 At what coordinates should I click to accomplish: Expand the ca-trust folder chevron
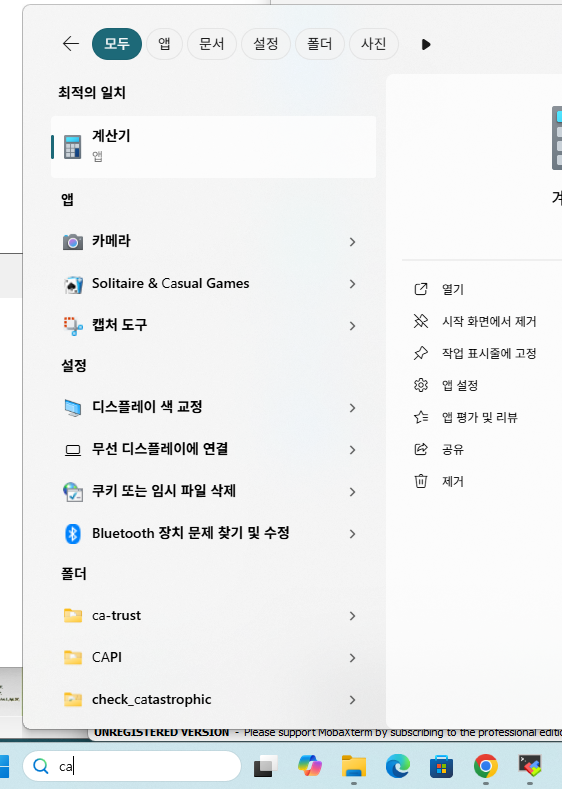click(x=352, y=616)
